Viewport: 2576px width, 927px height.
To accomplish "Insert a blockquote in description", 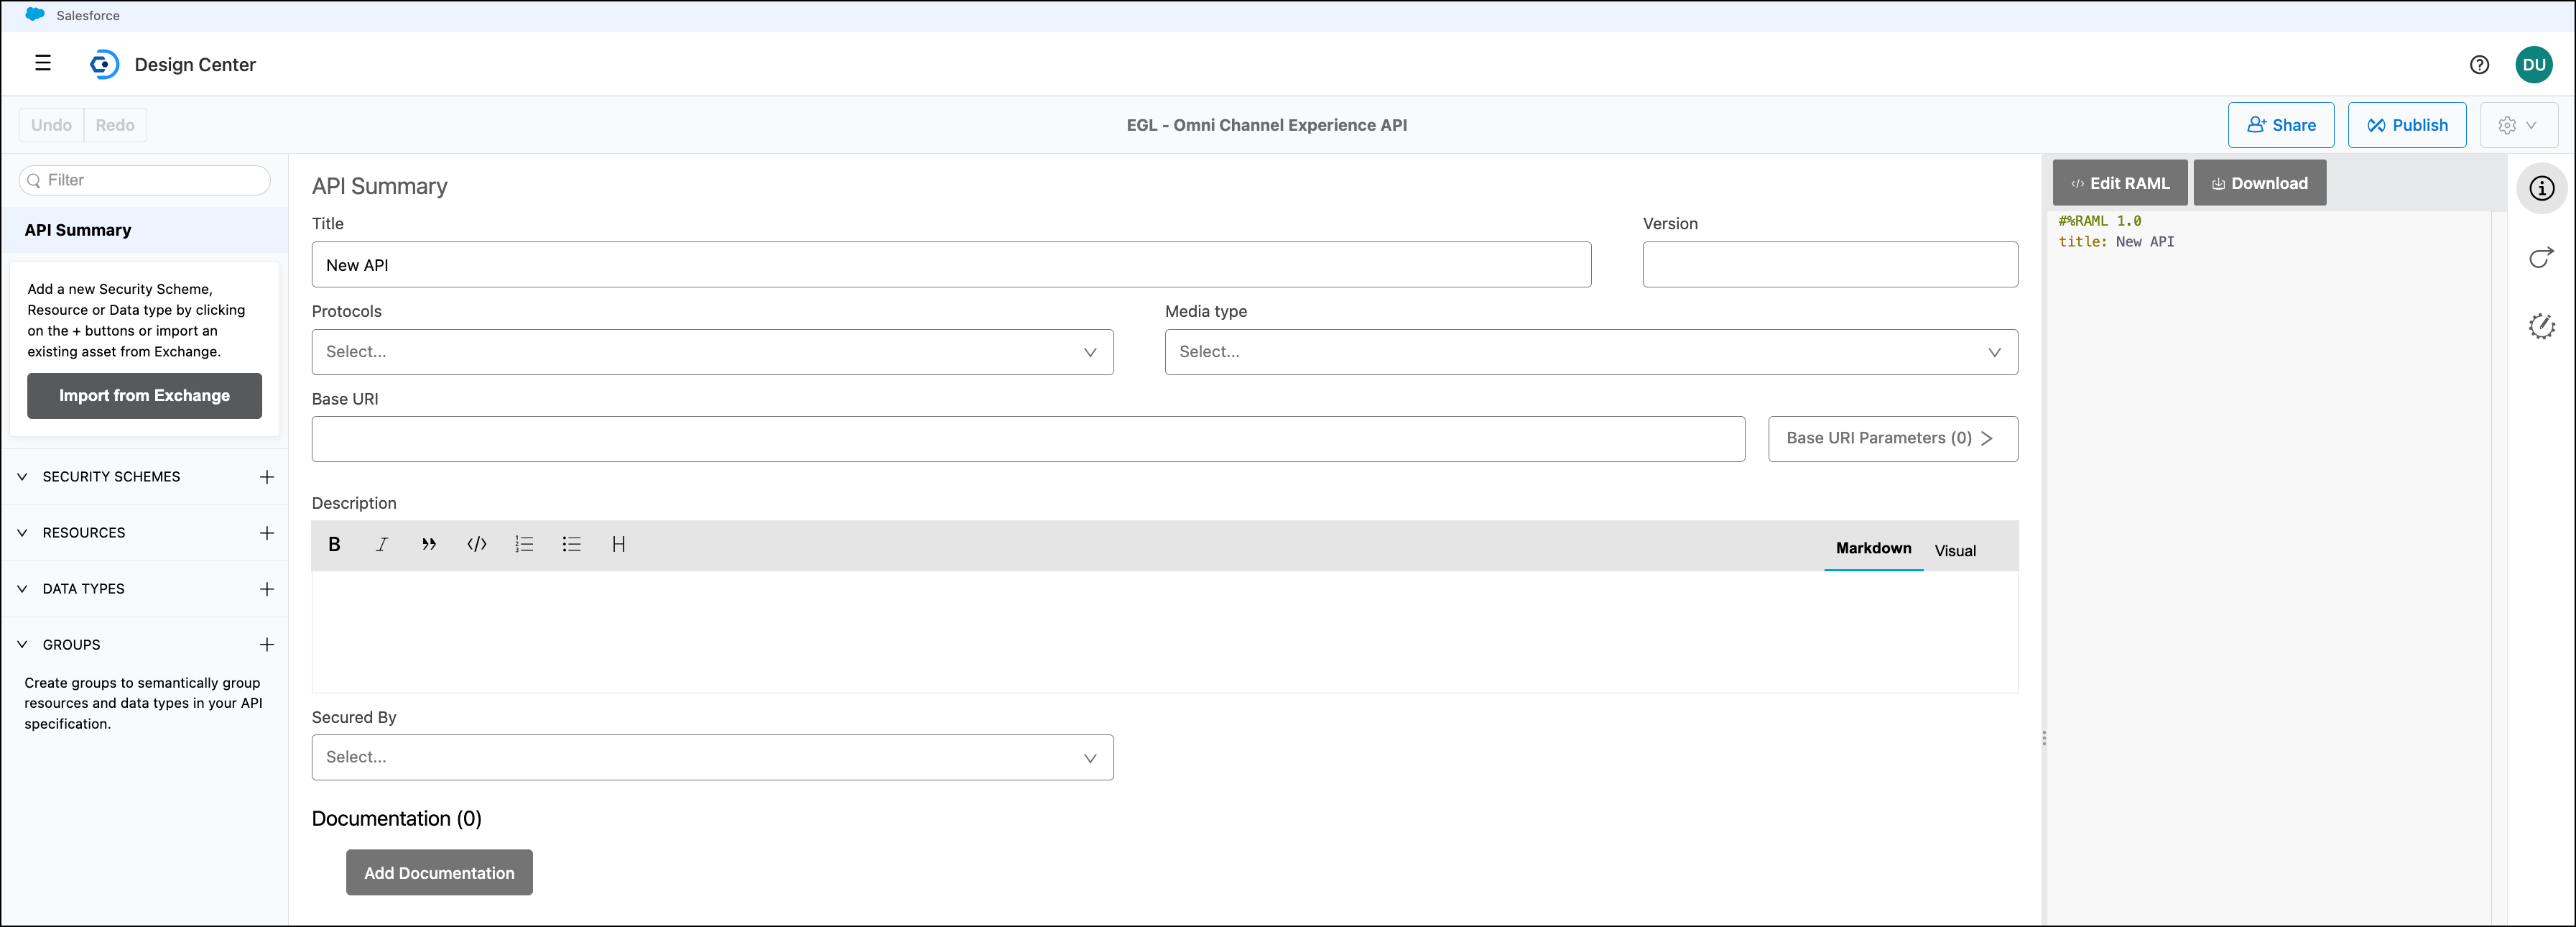I will point(429,544).
